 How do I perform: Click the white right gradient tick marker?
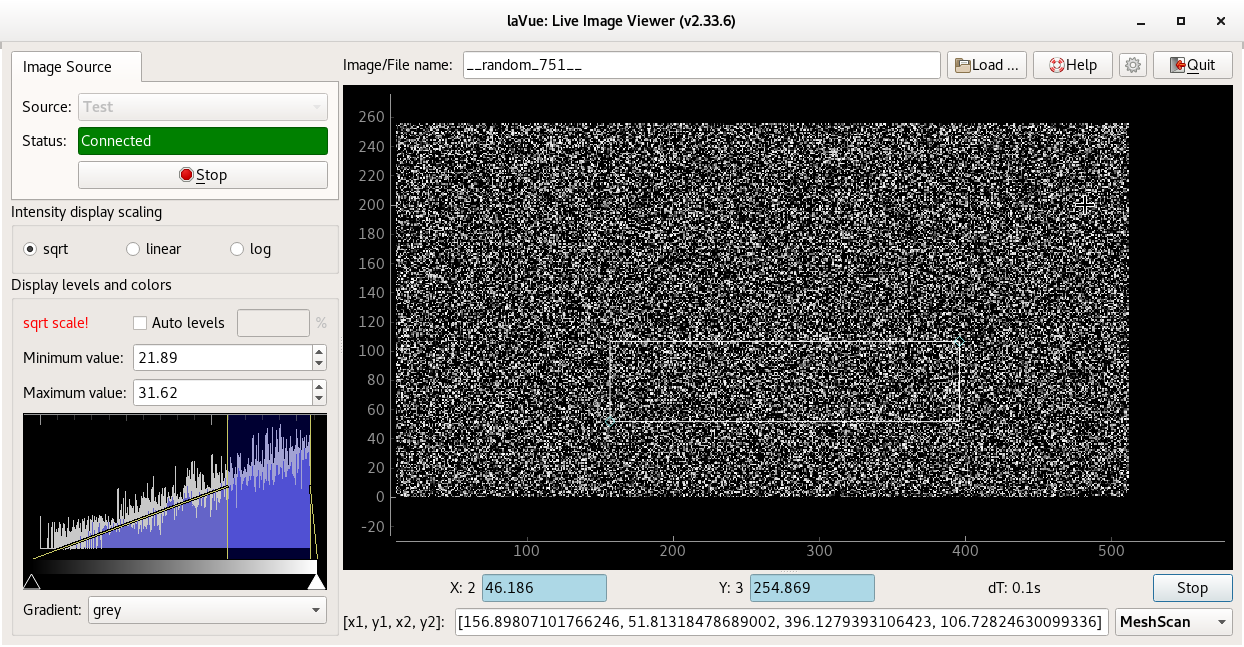click(316, 582)
